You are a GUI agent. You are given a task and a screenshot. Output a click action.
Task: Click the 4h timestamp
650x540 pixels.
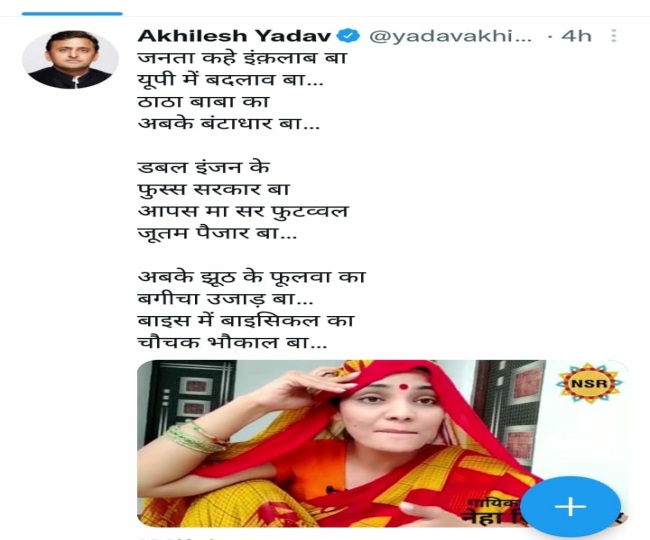click(x=576, y=36)
